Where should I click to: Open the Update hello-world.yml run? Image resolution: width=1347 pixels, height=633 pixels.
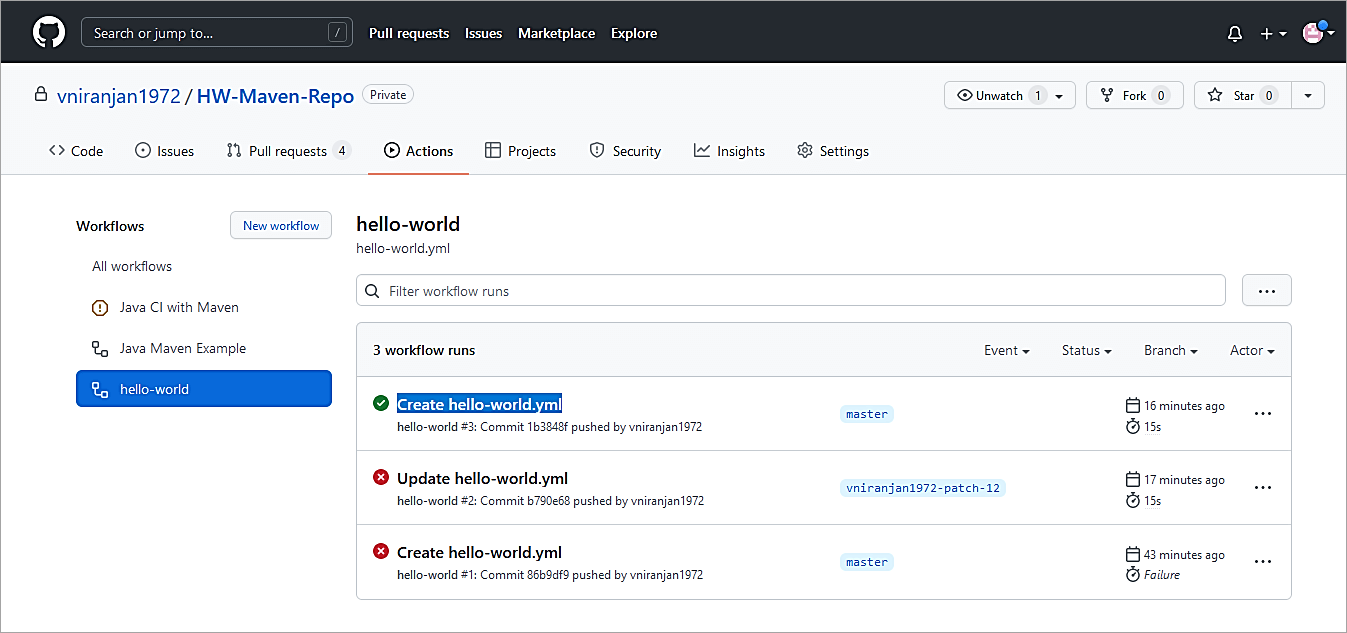tap(482, 478)
